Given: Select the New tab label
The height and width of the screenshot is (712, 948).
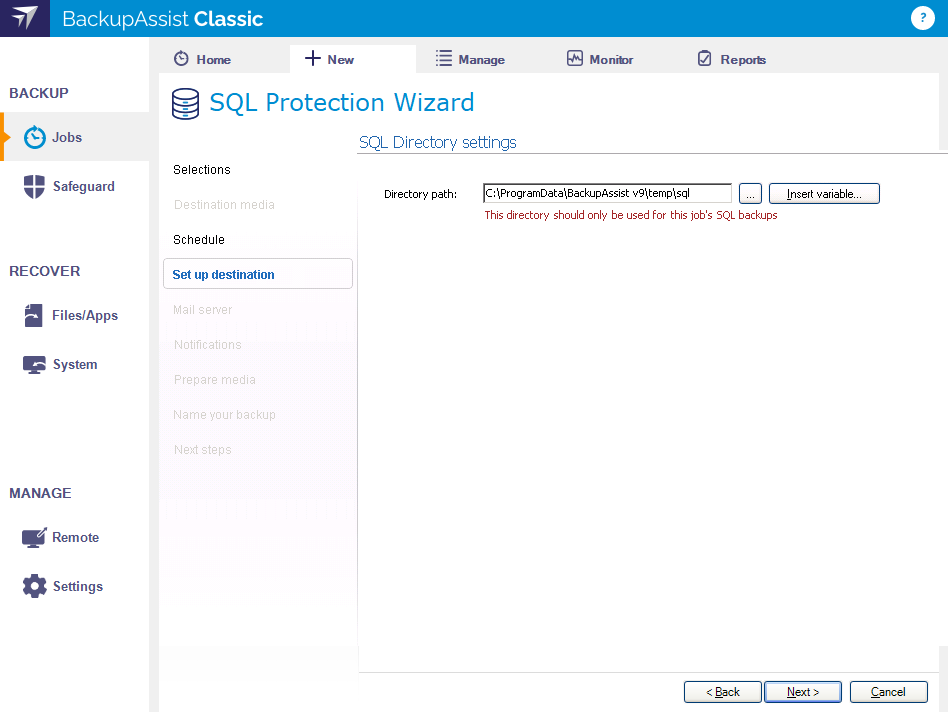Looking at the screenshot, I should pyautogui.click(x=340, y=59).
